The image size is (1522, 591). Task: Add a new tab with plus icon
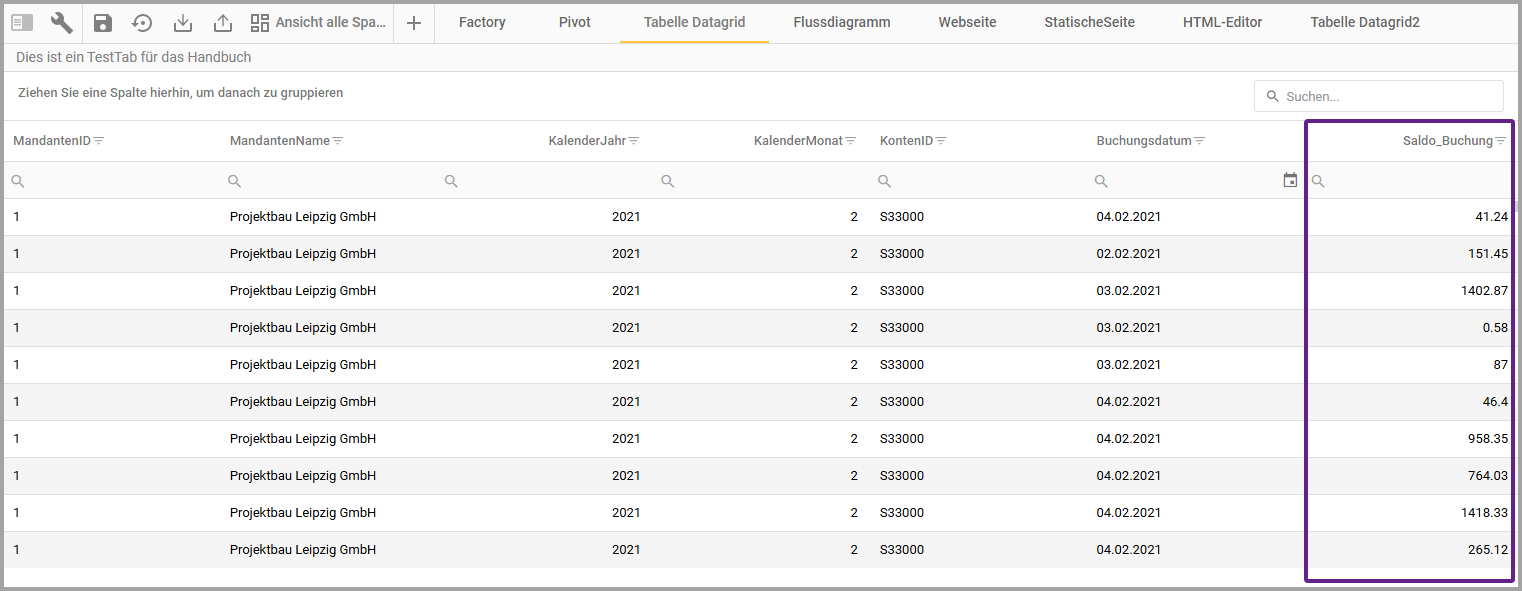tap(414, 22)
